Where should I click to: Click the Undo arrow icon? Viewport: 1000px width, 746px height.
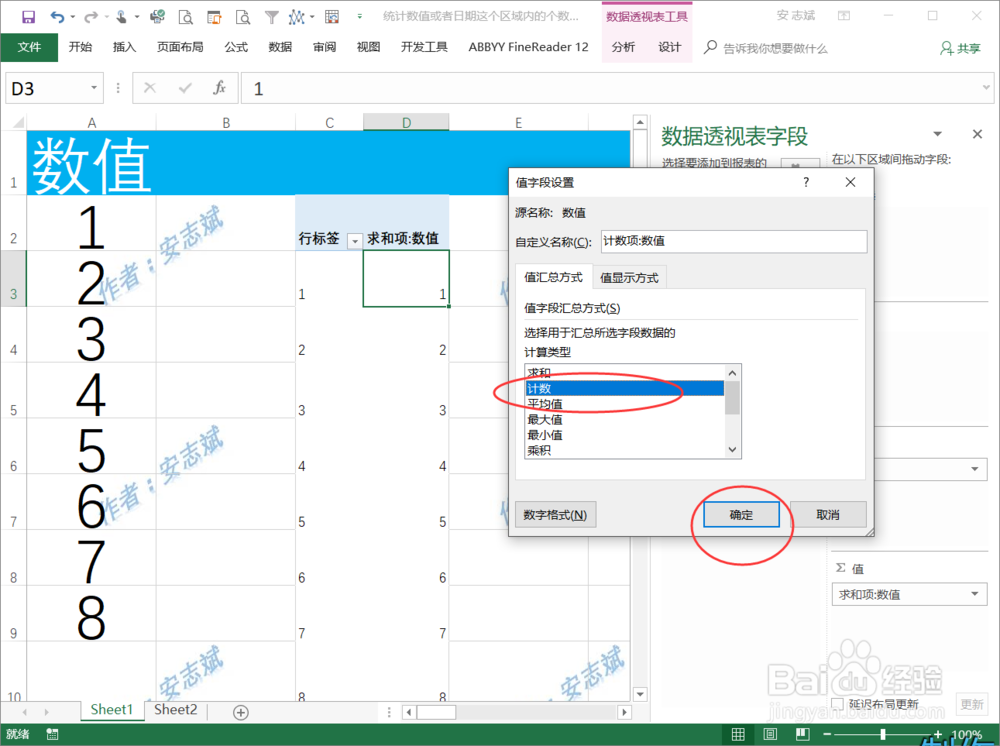point(57,17)
